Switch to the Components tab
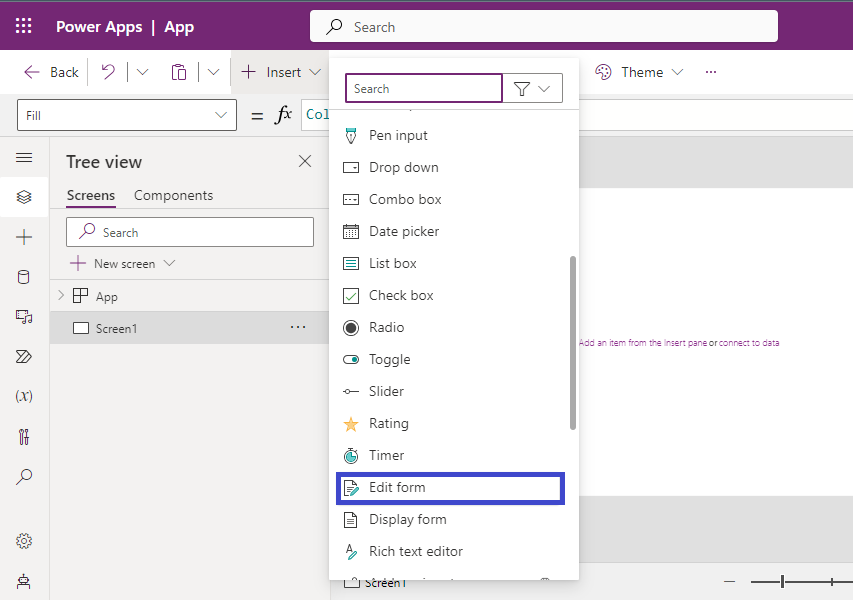 (x=173, y=195)
